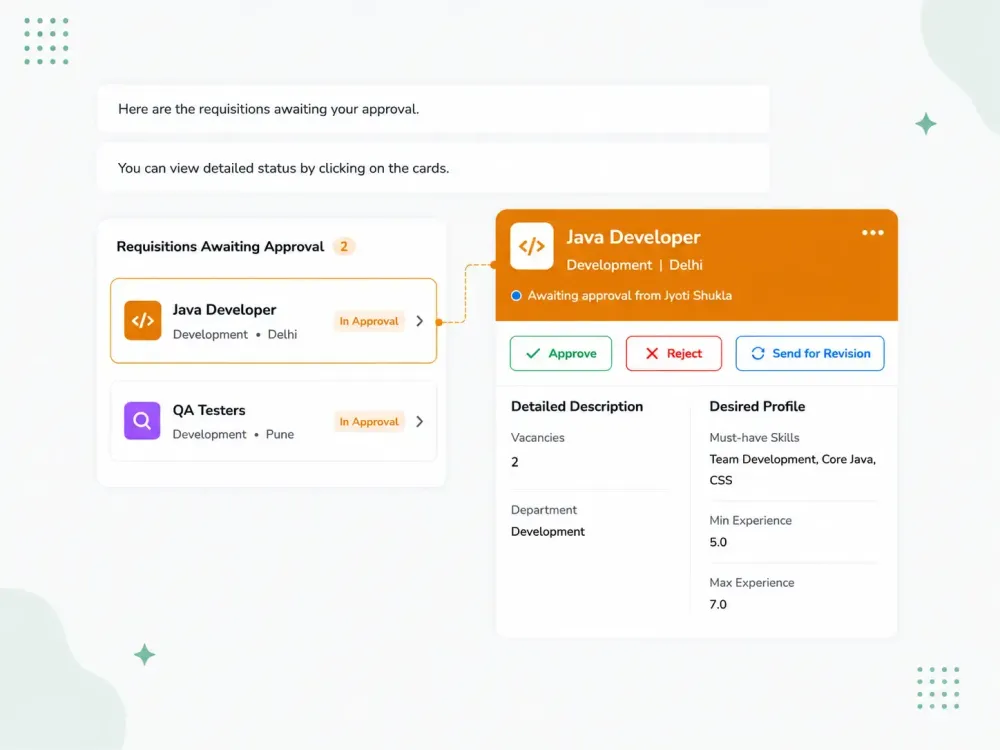Image resolution: width=1000 pixels, height=750 pixels.
Task: Click message 'Here are the requisitions awaiting your approval.'
Action: 268,109
